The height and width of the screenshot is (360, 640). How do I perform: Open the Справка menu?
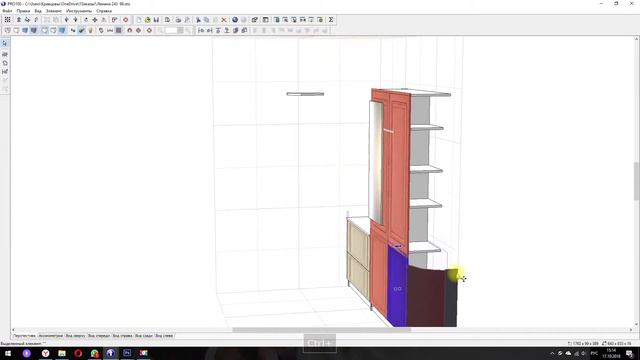coord(104,11)
